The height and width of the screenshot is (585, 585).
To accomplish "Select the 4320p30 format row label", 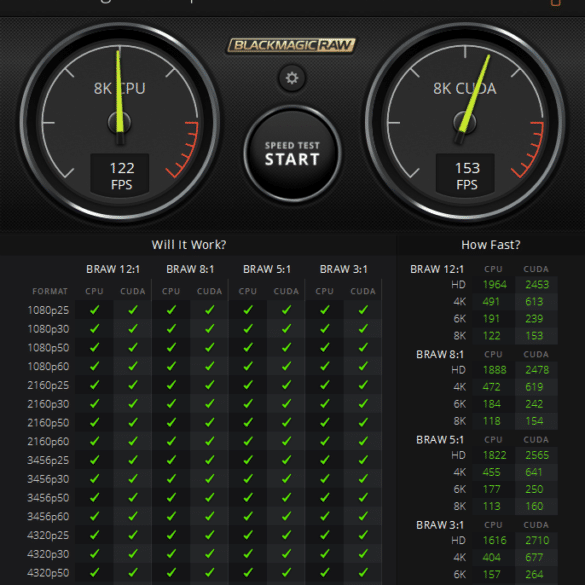I will click(x=48, y=554).
